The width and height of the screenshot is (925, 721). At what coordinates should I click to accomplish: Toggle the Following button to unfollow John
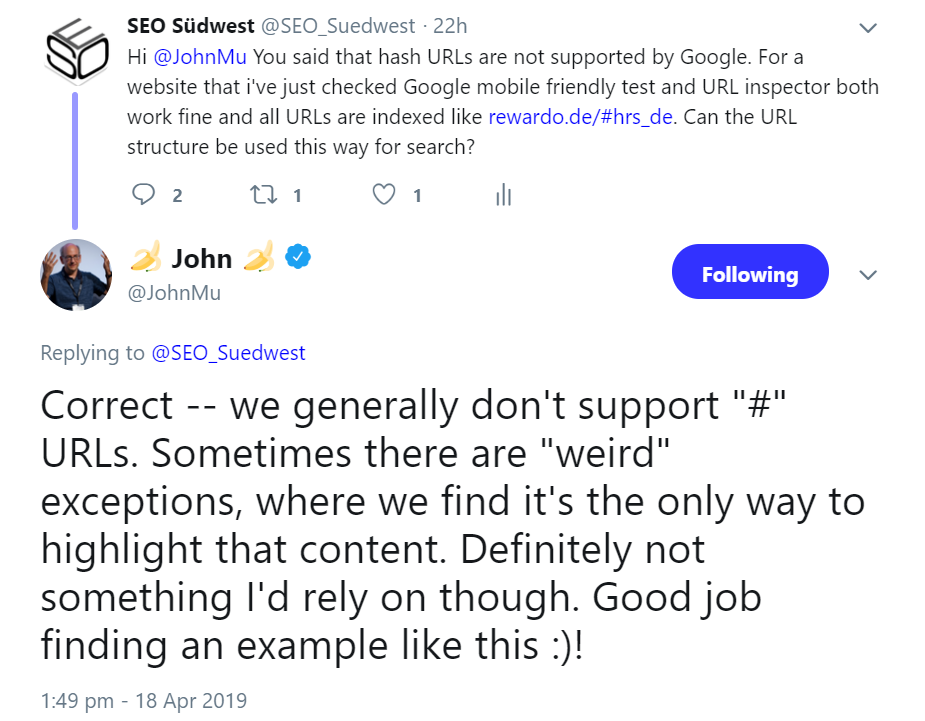(749, 271)
